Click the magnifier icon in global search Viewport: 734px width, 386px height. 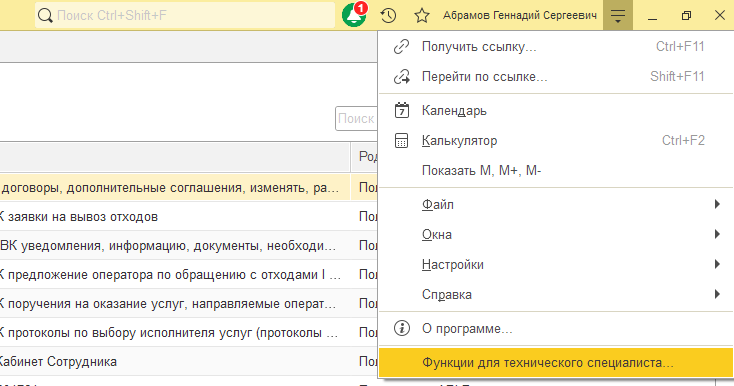click(x=45, y=15)
